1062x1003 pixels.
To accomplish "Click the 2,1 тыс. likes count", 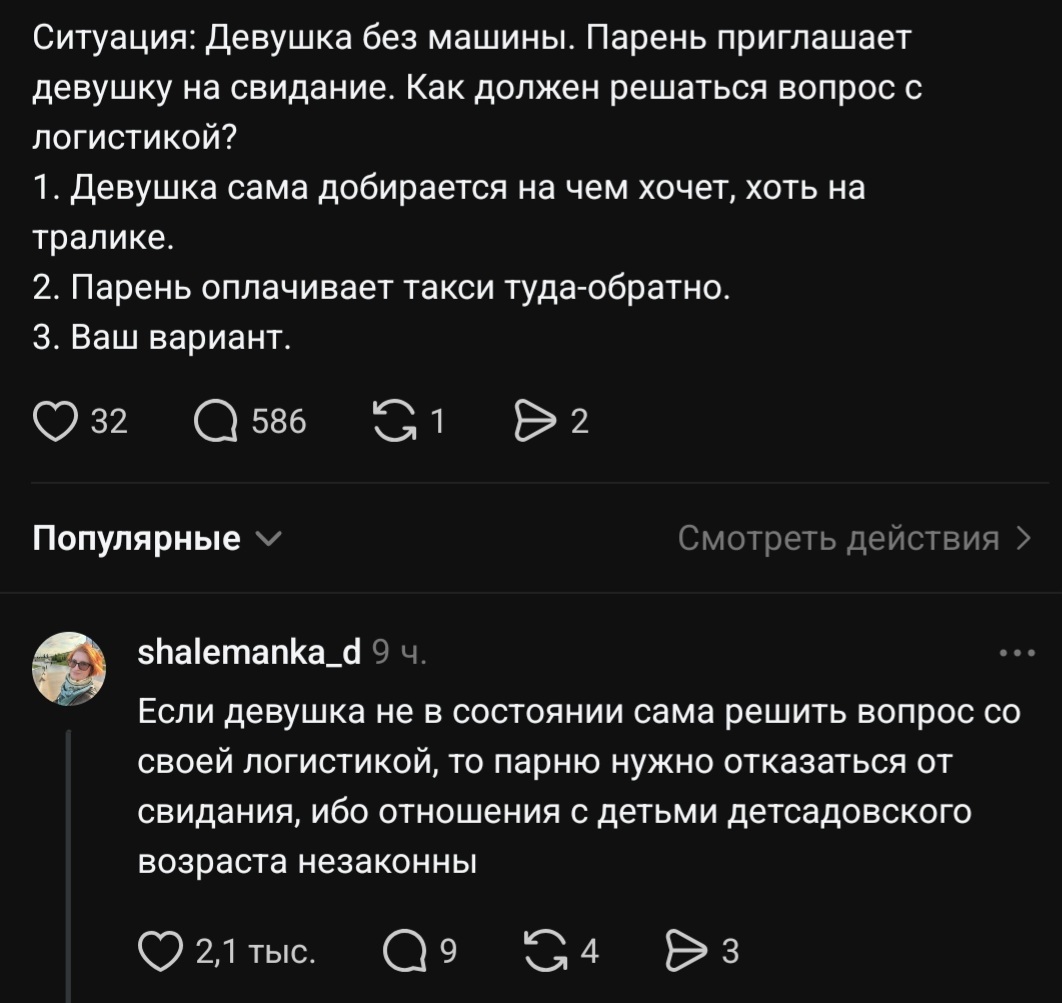I will coord(256,951).
